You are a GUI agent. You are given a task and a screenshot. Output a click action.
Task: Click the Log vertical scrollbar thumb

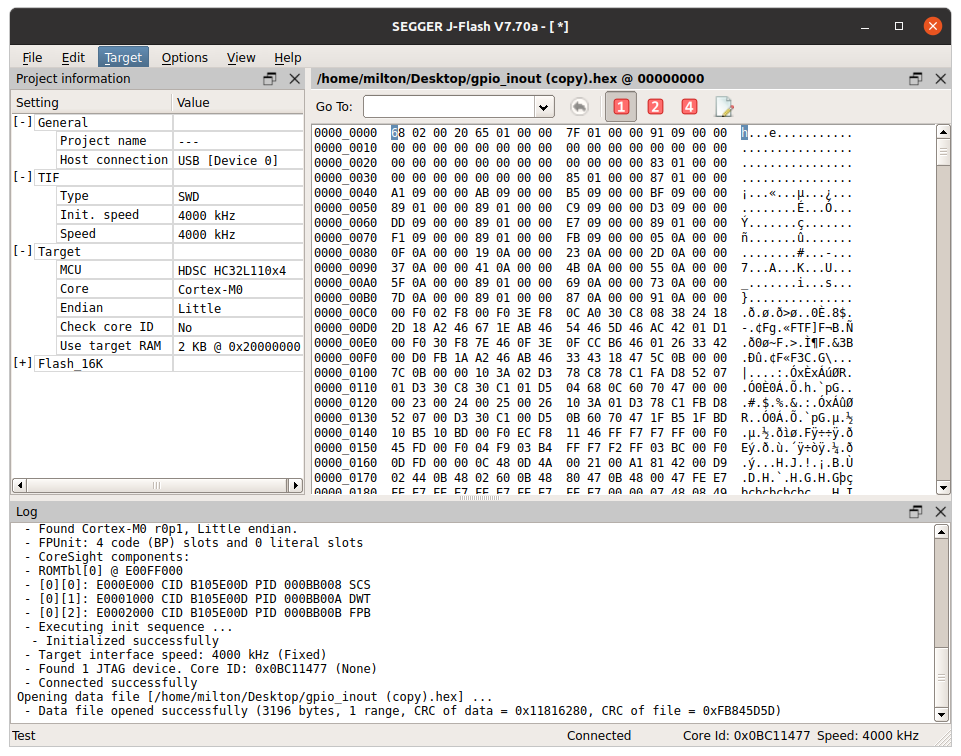pyautogui.click(x=941, y=676)
